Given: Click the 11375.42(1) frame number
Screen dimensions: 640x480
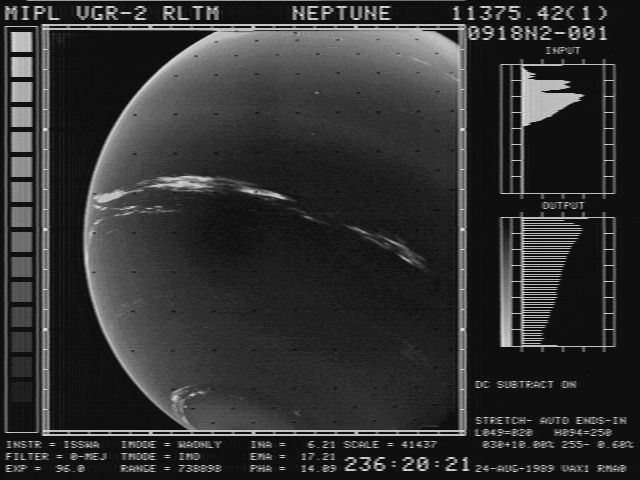Looking at the screenshot, I should pos(530,13).
